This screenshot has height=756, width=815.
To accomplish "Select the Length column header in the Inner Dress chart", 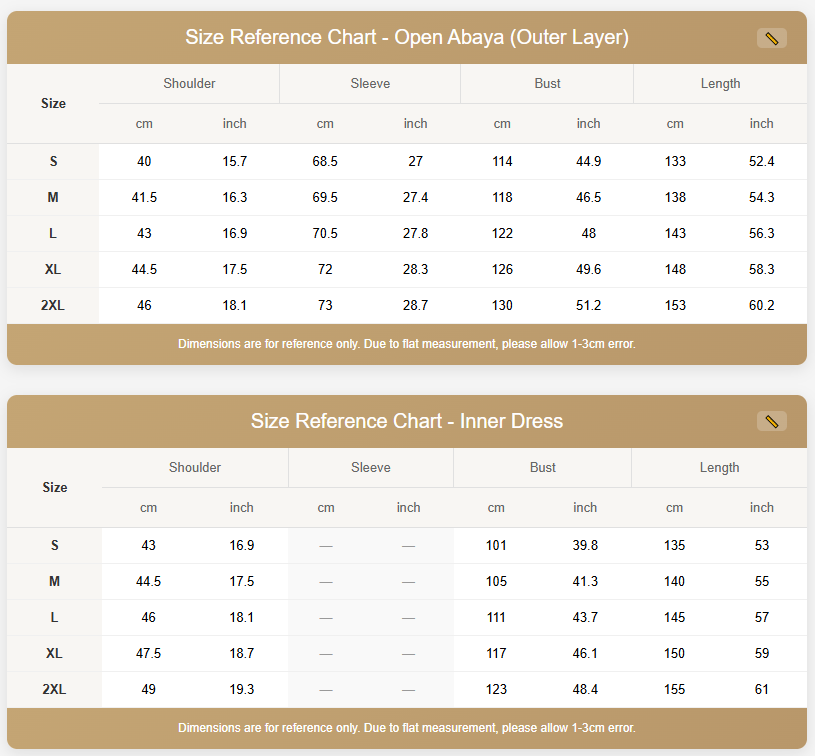I will pyautogui.click(x=719, y=467).
